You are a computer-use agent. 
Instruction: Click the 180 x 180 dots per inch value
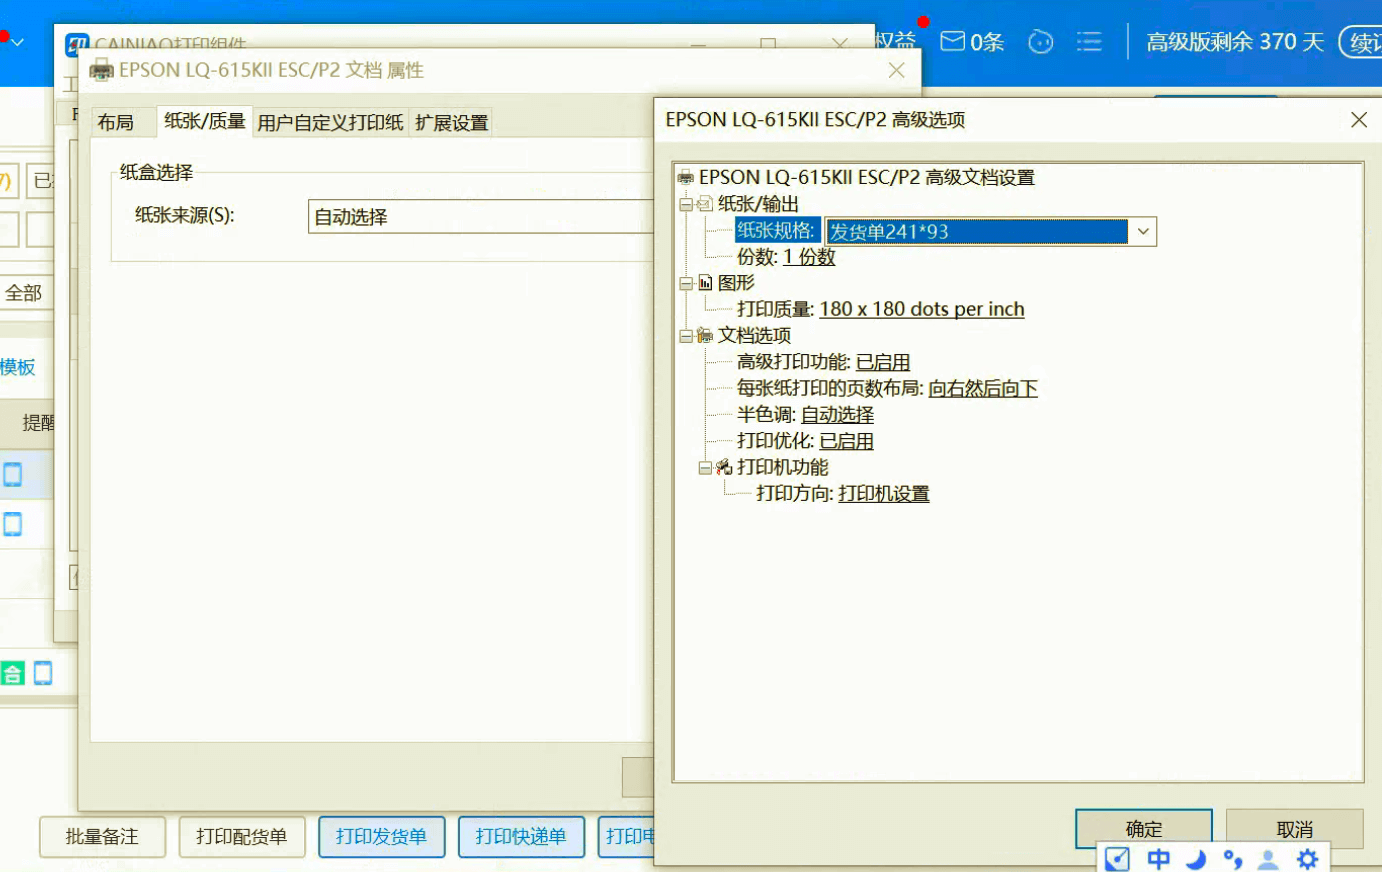point(922,309)
